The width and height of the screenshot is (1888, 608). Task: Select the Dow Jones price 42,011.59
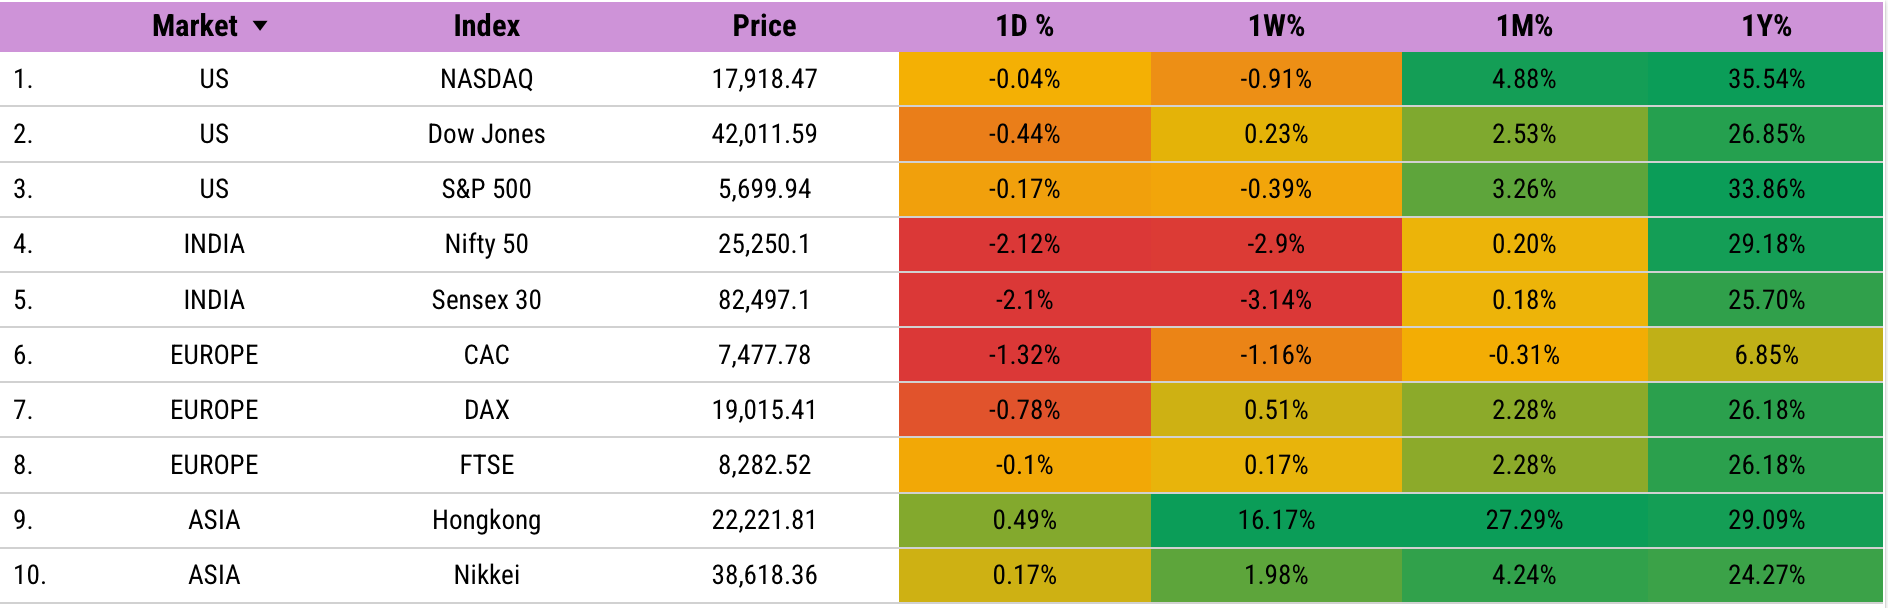(764, 134)
